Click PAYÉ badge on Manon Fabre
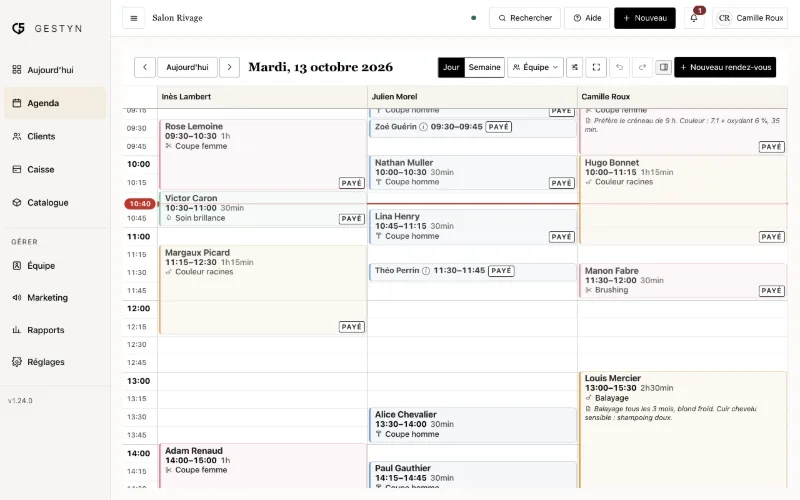800x500 pixels. click(771, 291)
